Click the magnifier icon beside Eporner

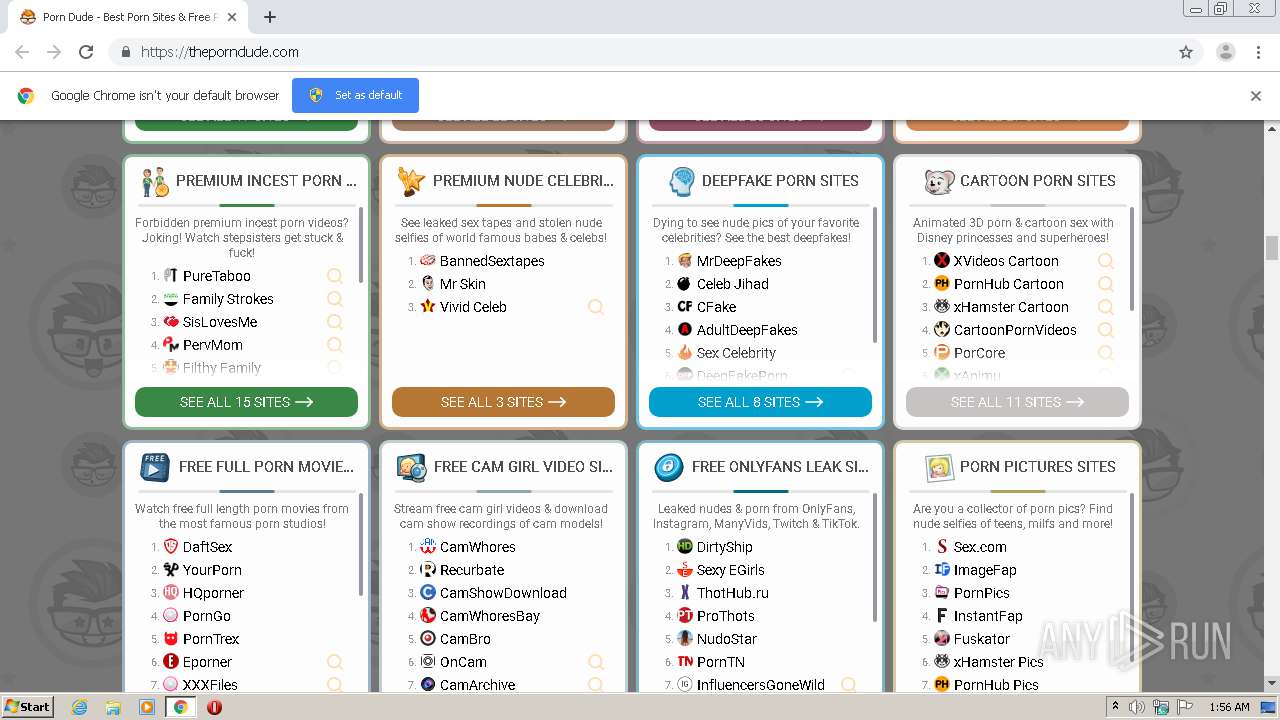tap(335, 662)
